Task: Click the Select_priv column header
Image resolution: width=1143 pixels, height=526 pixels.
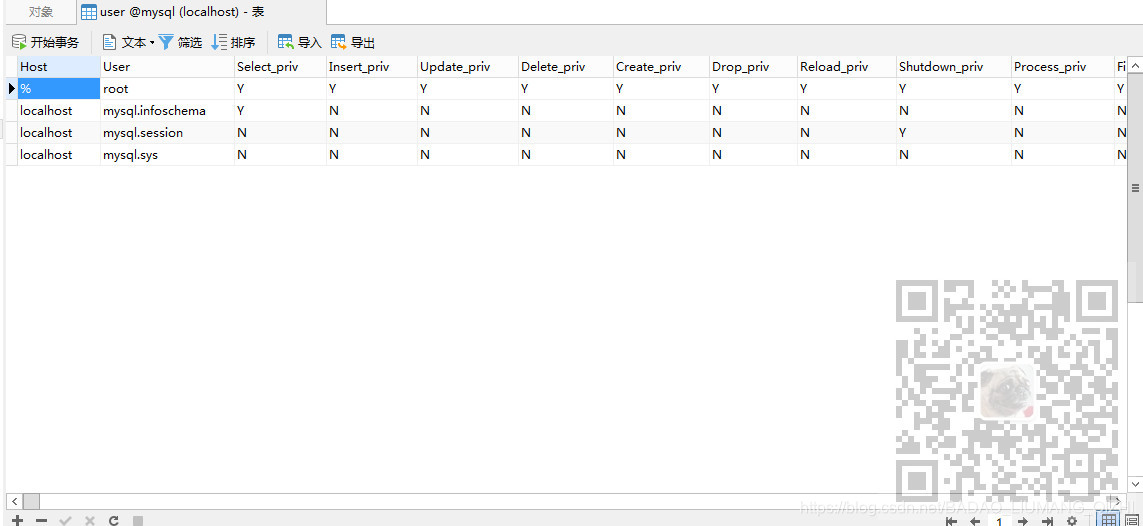Action: [x=280, y=66]
